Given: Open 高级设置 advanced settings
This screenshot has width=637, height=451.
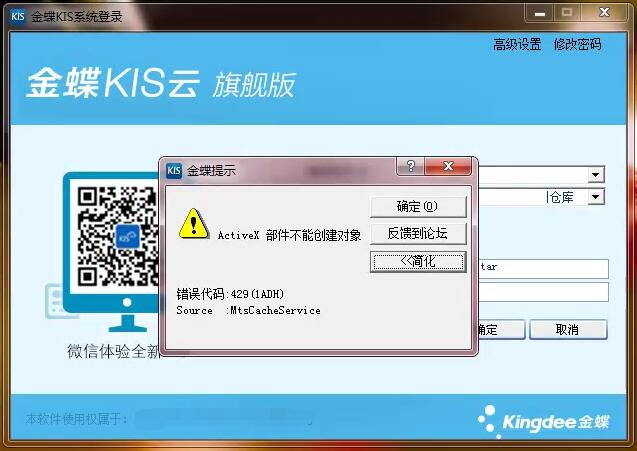Looking at the screenshot, I should (517, 45).
